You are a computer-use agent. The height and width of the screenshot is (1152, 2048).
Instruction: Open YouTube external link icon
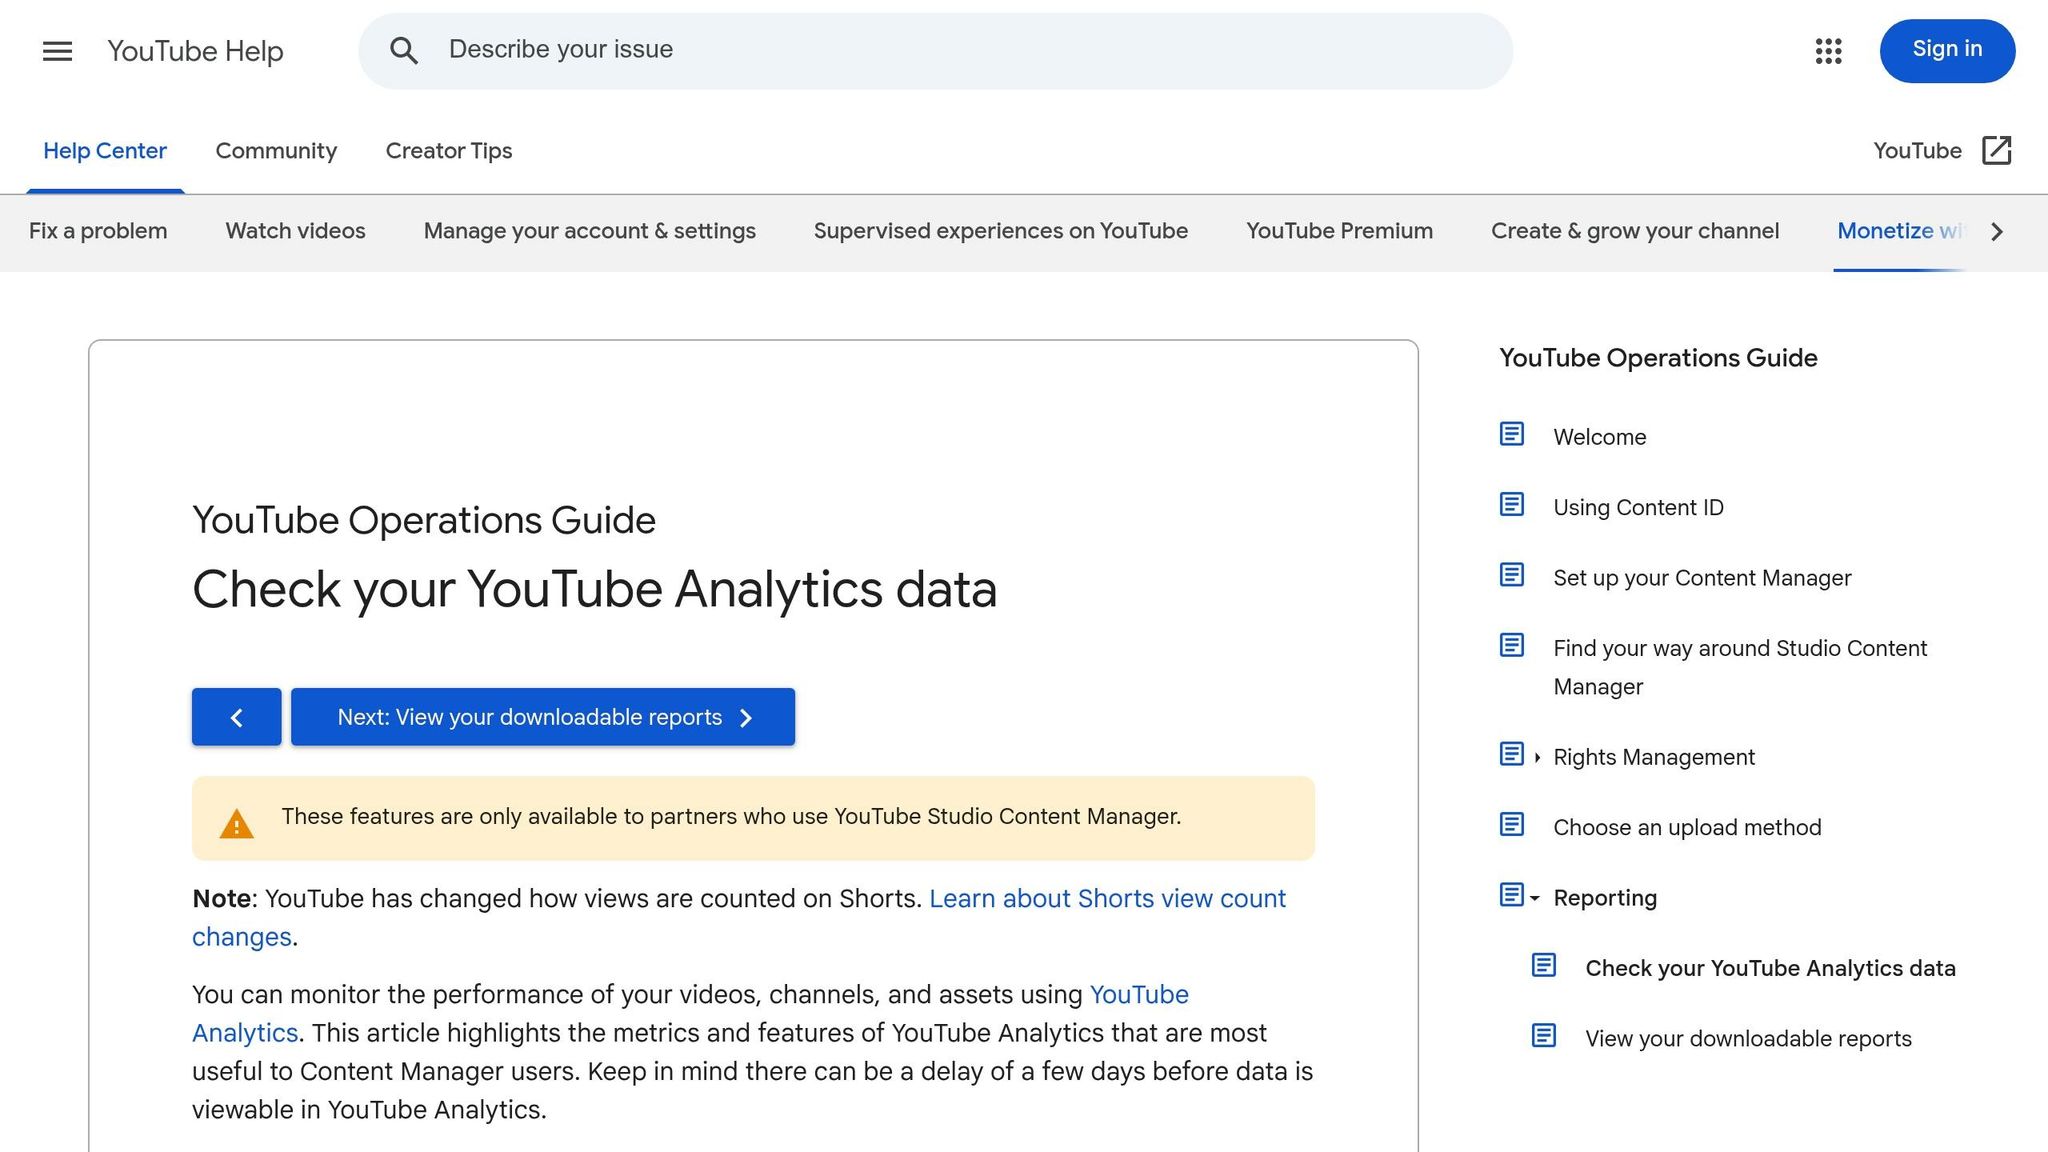click(1996, 150)
